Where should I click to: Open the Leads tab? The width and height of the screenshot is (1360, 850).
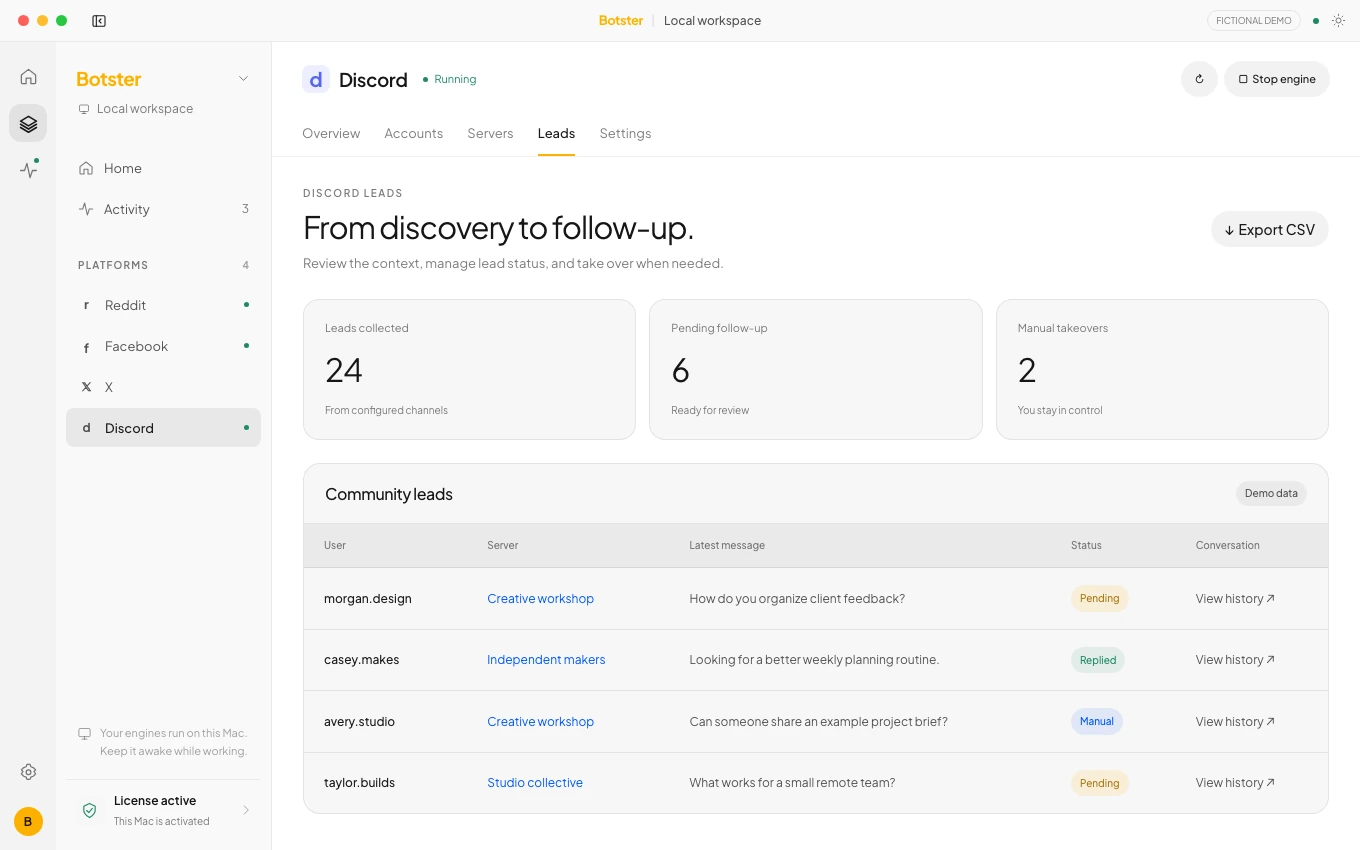tap(556, 134)
